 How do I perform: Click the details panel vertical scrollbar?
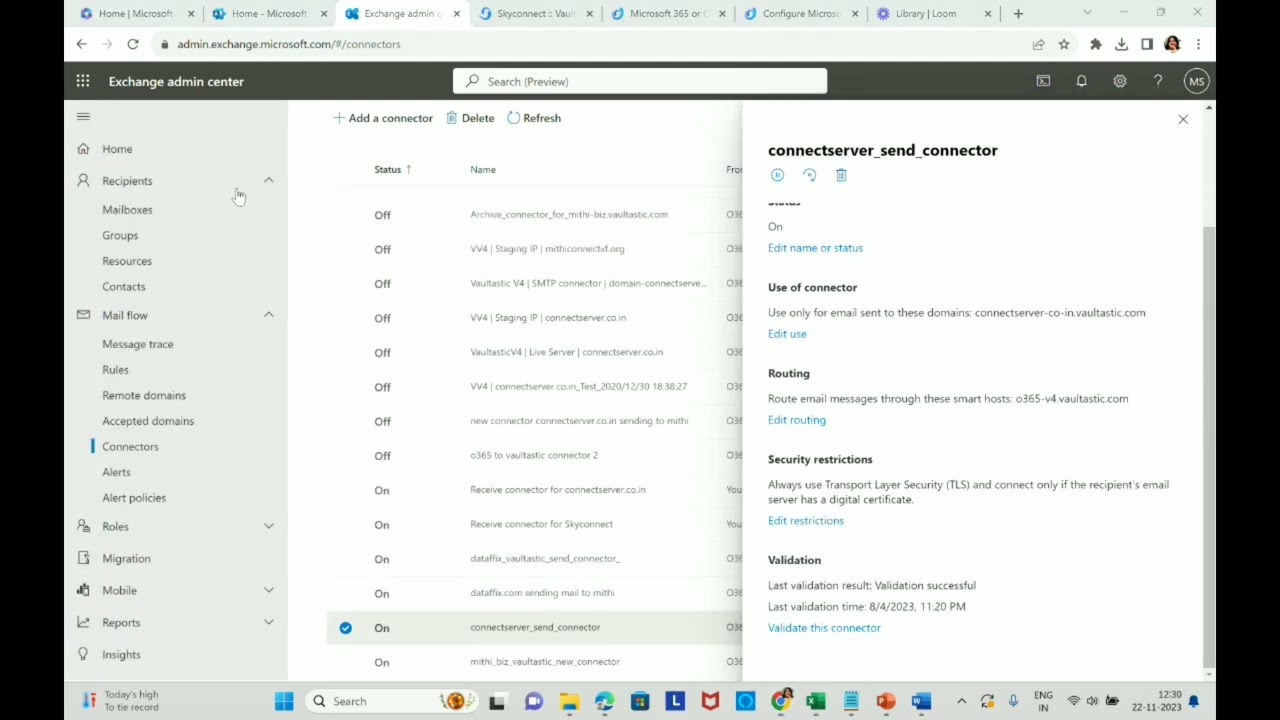(1209, 445)
